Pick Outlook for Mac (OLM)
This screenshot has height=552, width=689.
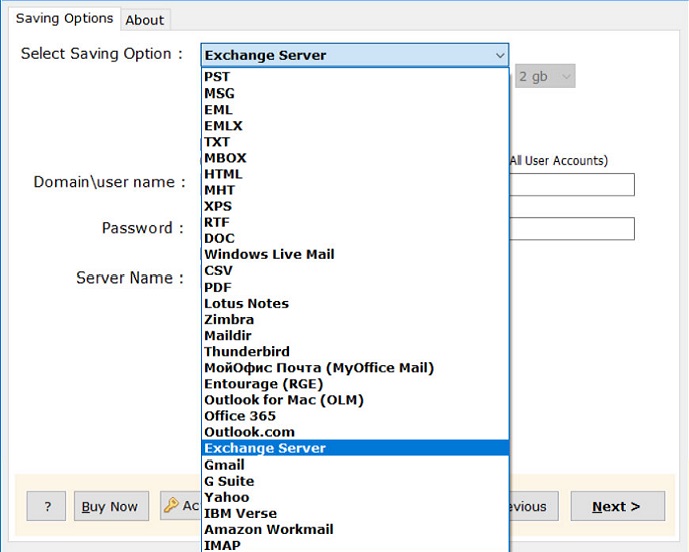(355, 400)
